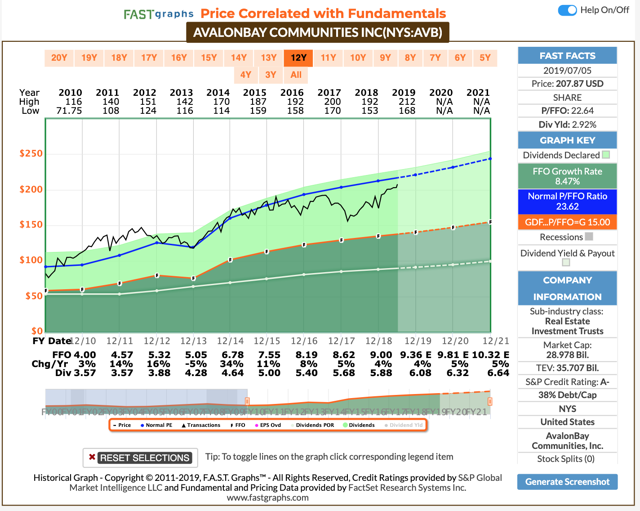Click the FAST FACTS panel header
Screen dimensions: 640x511
[x=567, y=56]
